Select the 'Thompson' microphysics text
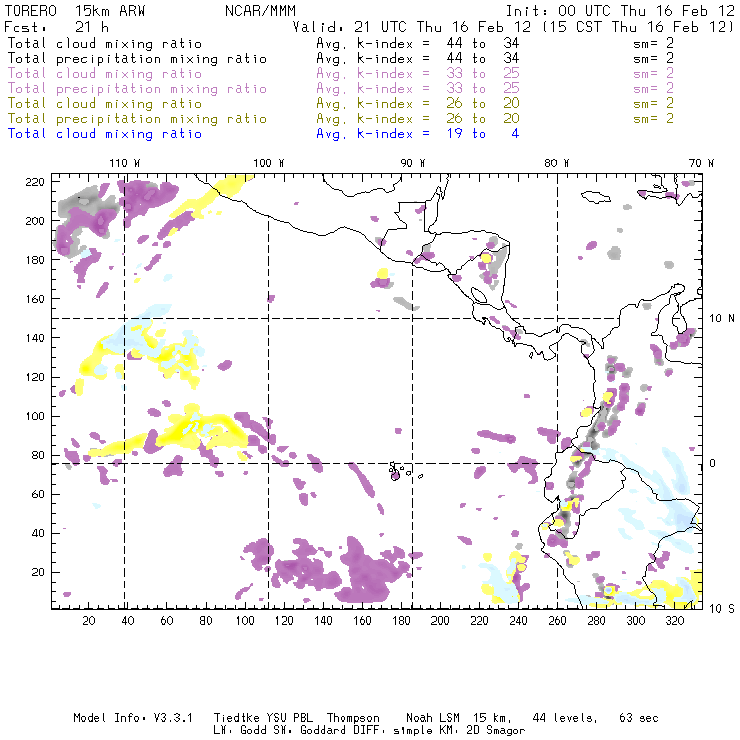This screenshot has height=740, width=740. [353, 719]
